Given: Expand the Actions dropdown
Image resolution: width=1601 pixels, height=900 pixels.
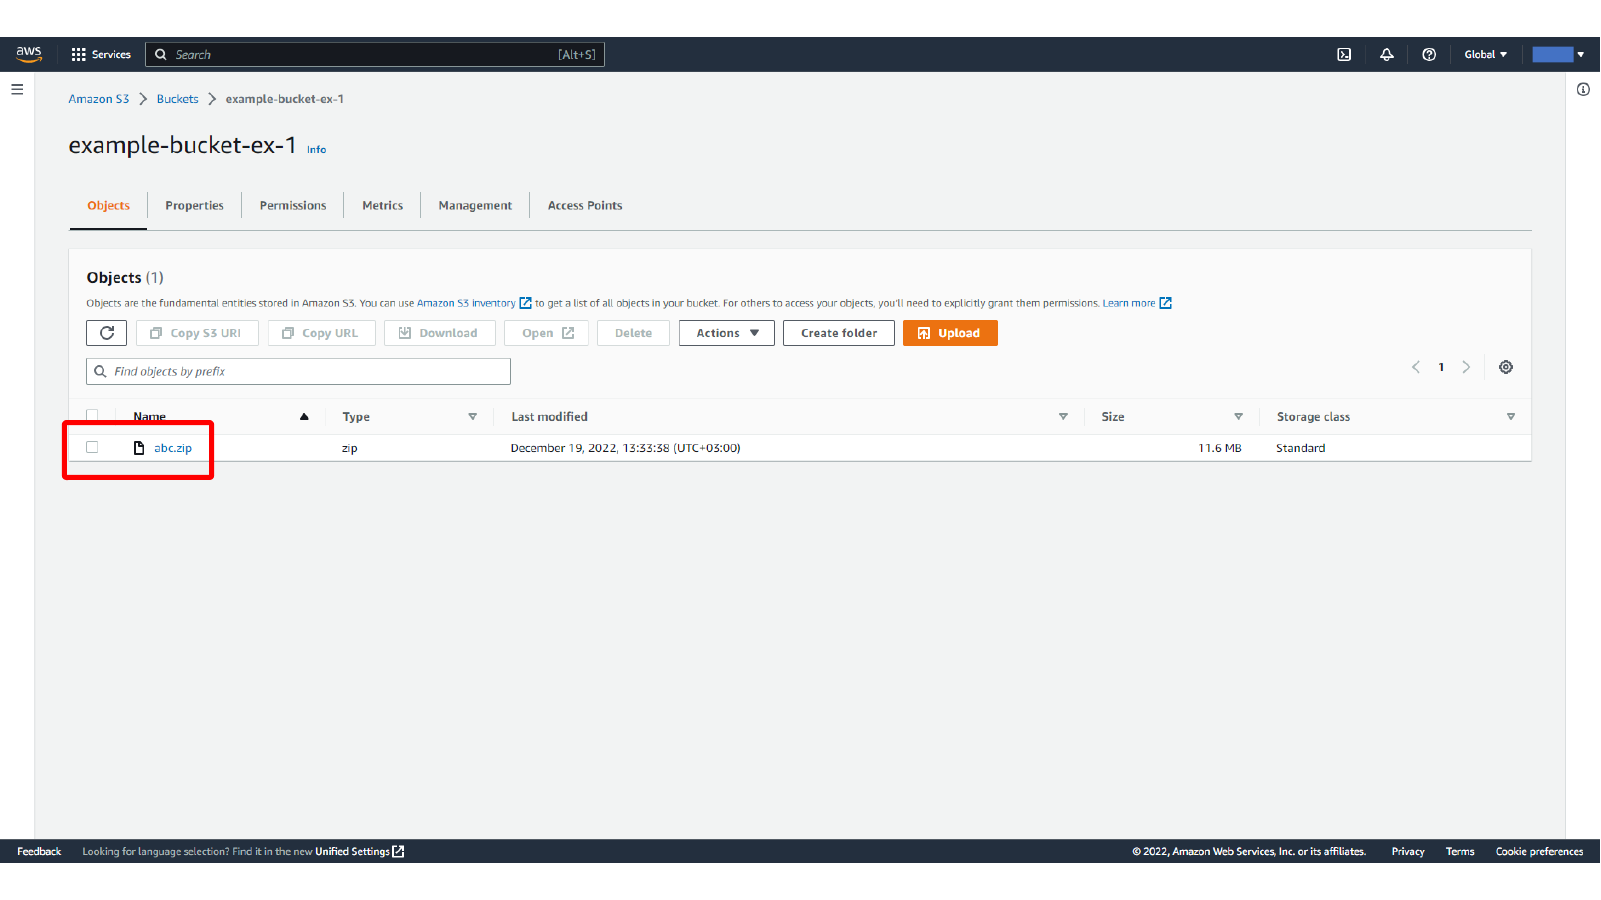Looking at the screenshot, I should click(x=727, y=333).
